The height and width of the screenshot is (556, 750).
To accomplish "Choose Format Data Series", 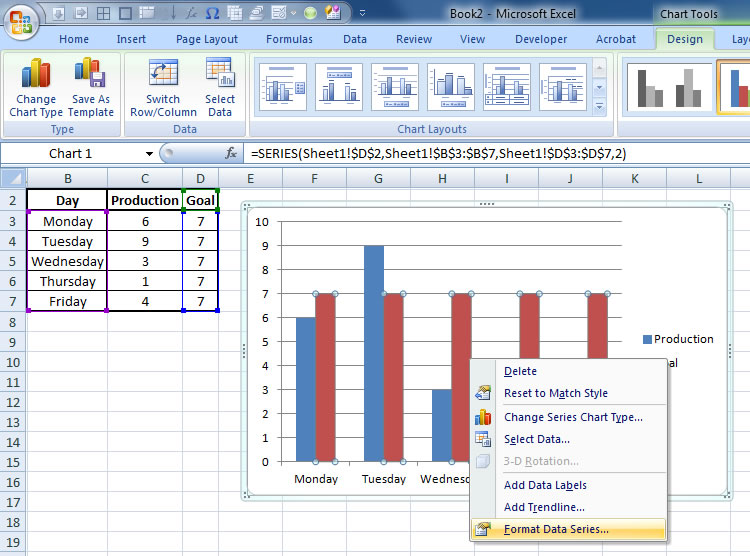I will 569,529.
